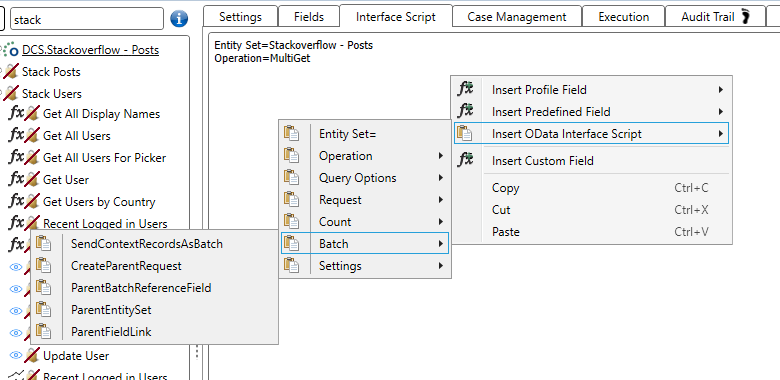Viewport: 780px width, 380px height.
Task: Select Get All Users For Picker item
Action: (x=104, y=158)
